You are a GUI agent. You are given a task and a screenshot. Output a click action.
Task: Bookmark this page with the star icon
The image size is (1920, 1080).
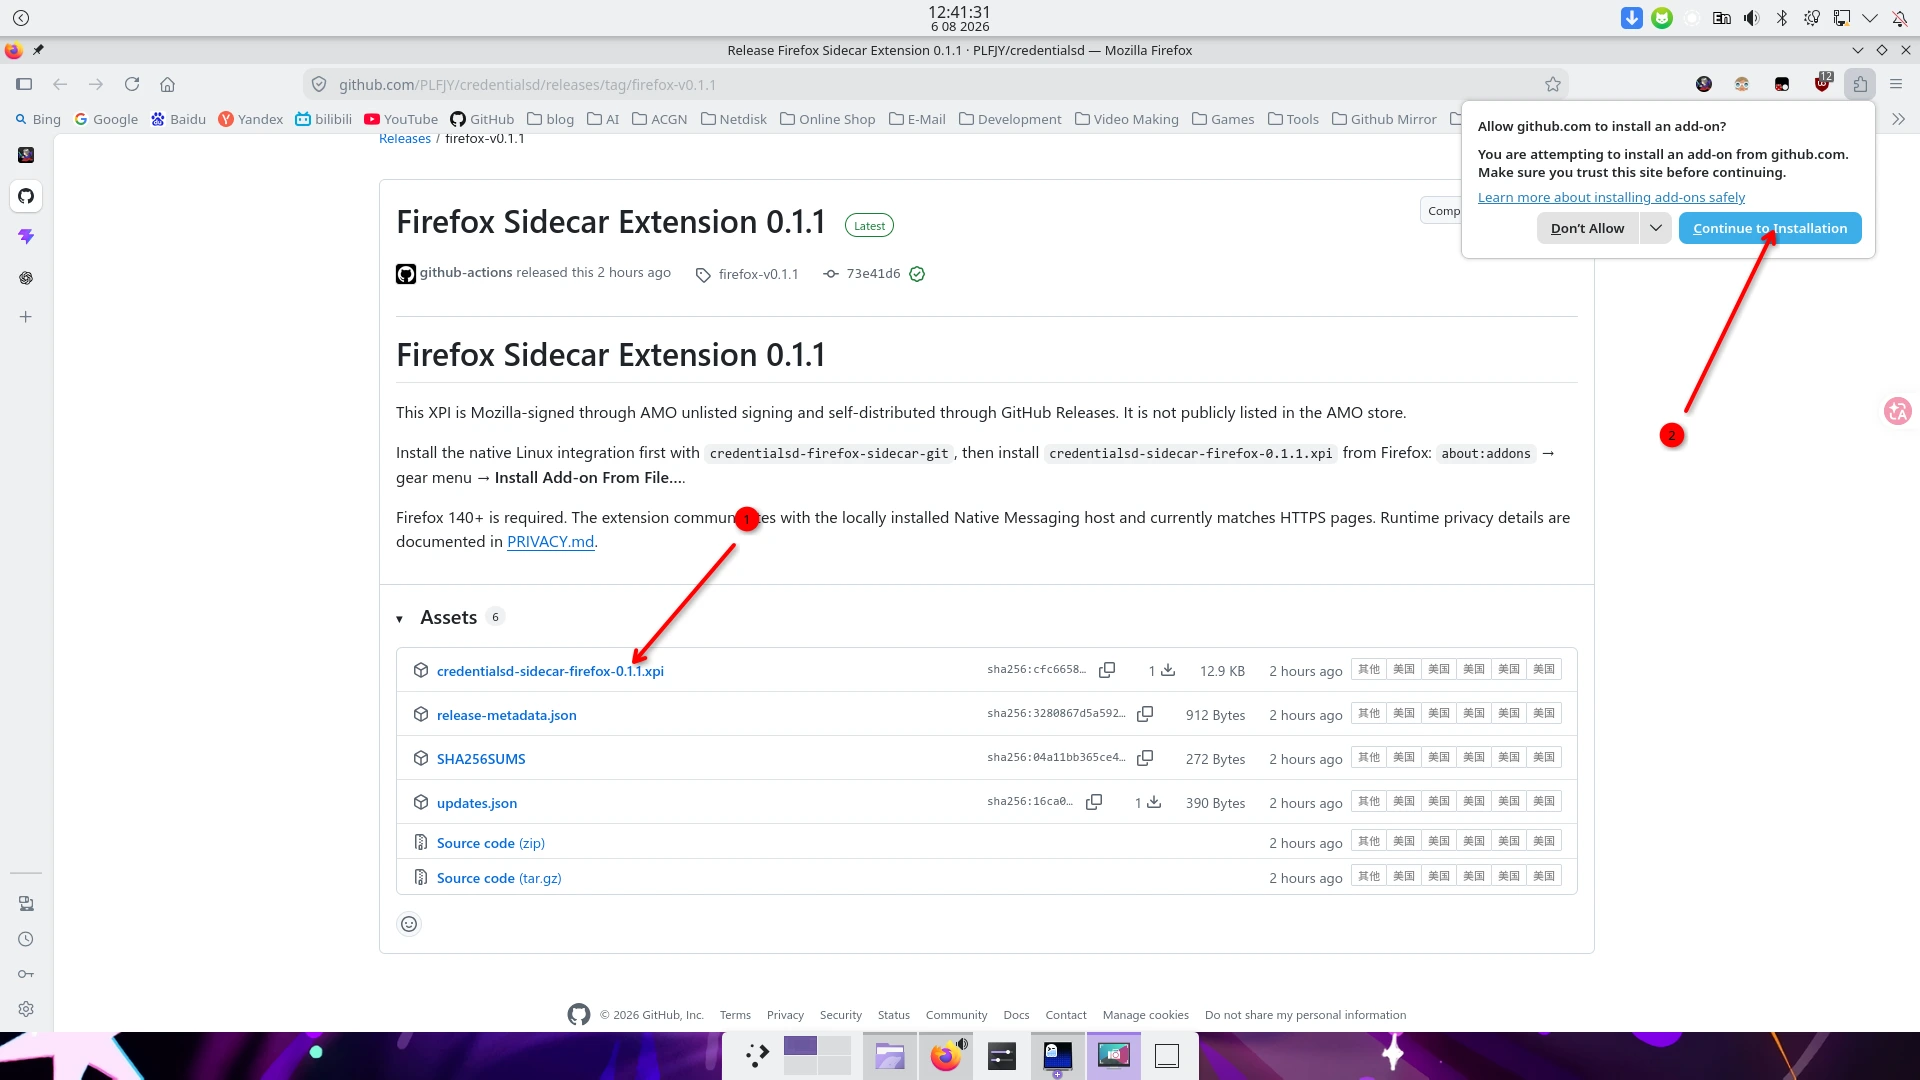tap(1553, 85)
